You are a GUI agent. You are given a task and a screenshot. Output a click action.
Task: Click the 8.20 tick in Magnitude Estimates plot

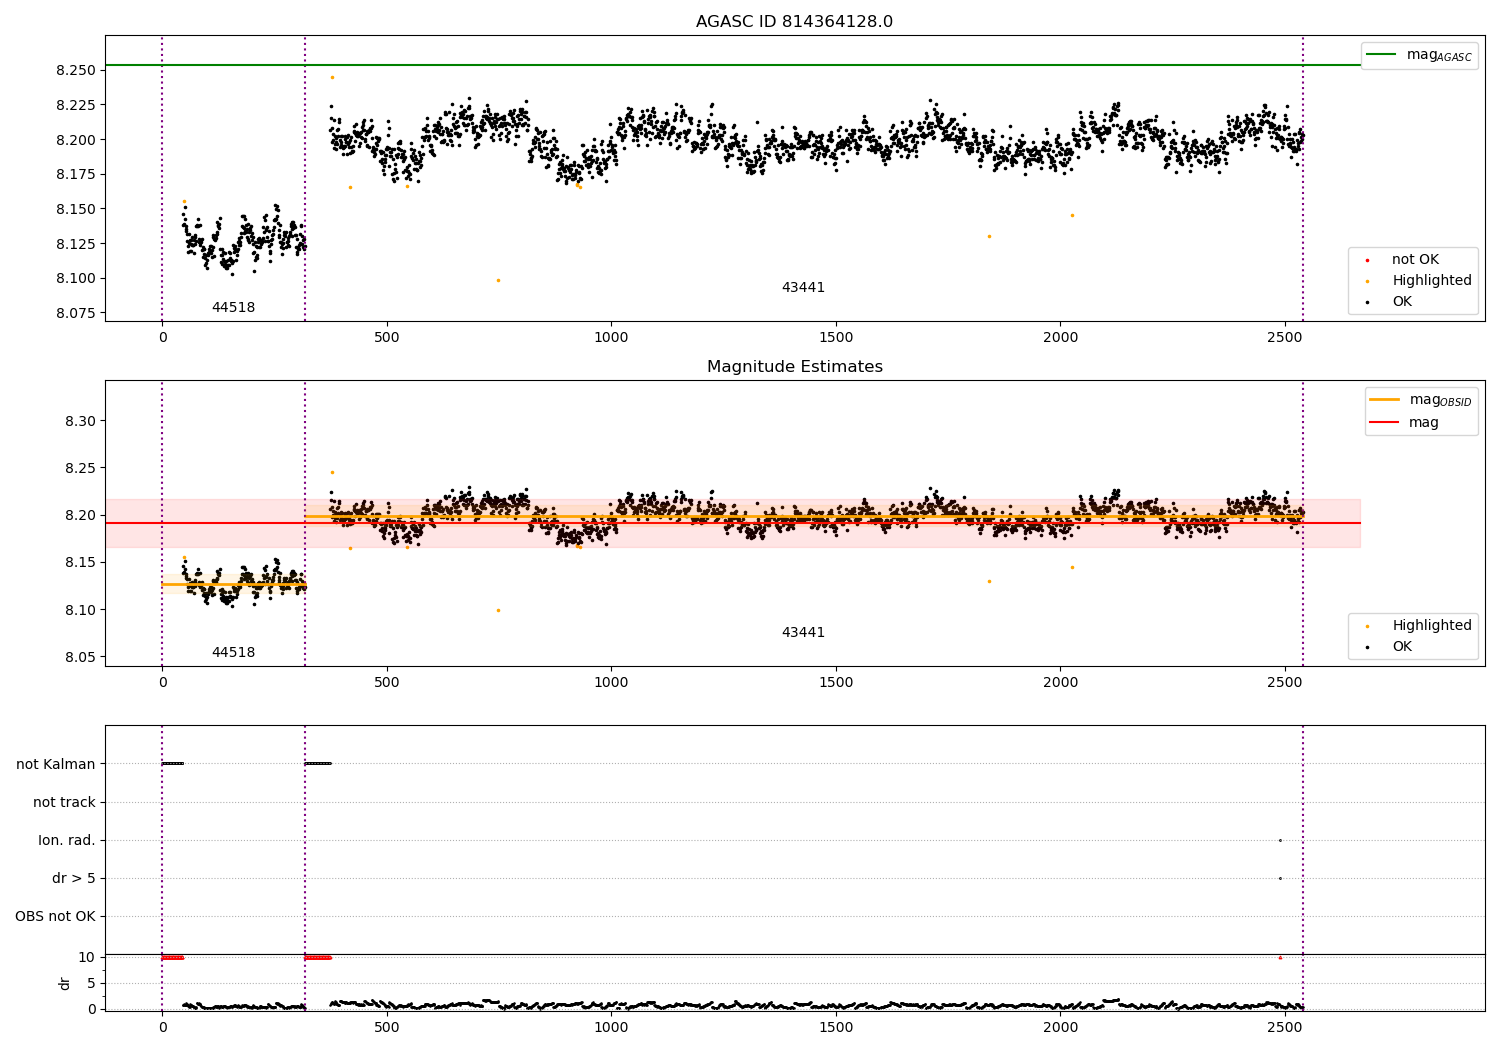pyautogui.click(x=80, y=516)
